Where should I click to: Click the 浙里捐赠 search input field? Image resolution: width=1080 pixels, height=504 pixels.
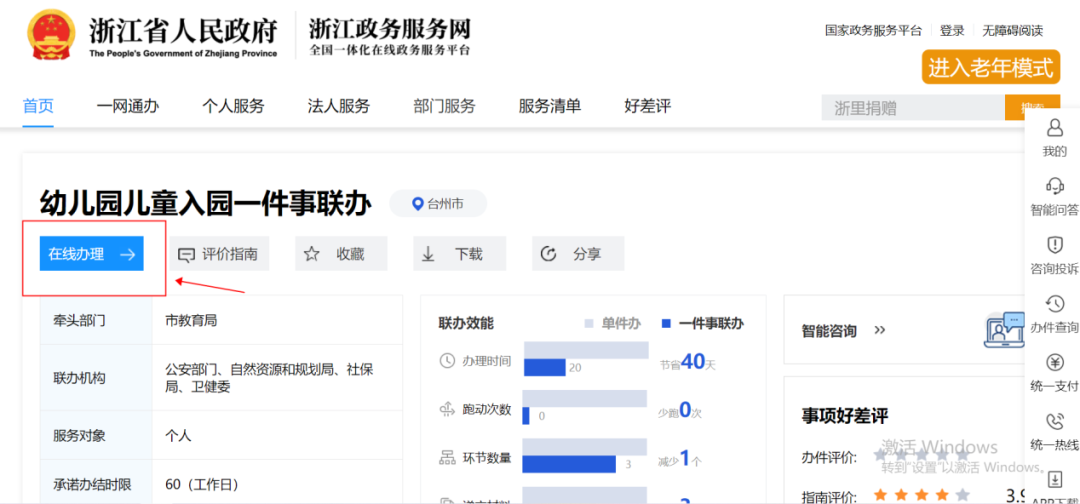(912, 108)
